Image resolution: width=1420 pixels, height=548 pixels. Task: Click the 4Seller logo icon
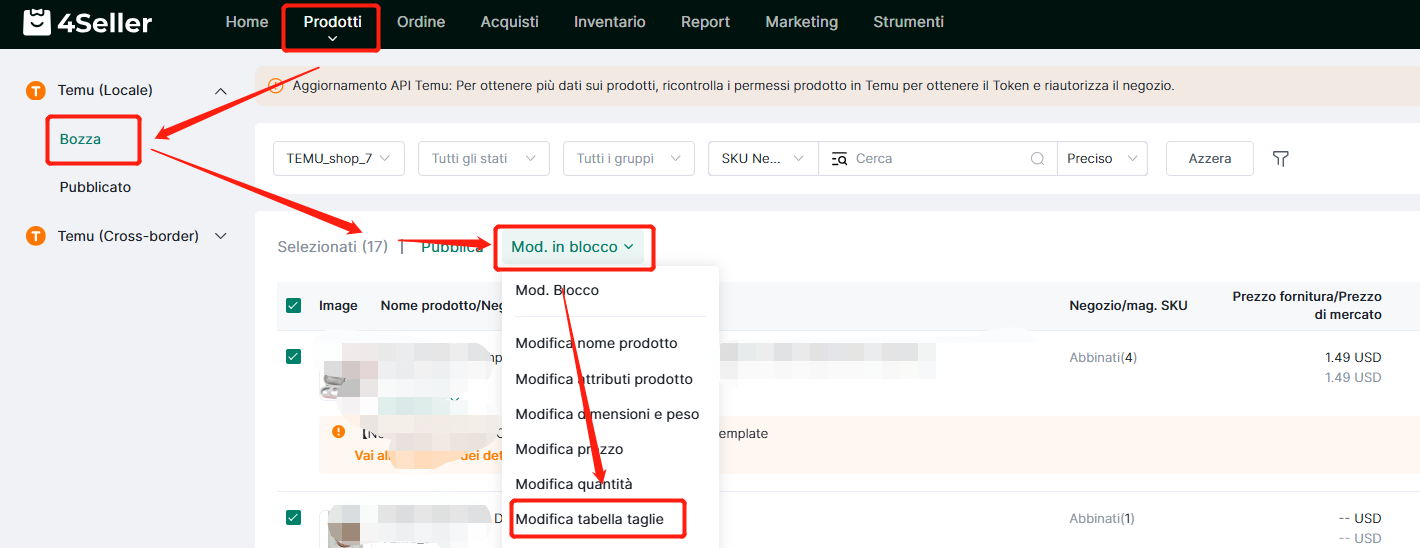pos(37,22)
